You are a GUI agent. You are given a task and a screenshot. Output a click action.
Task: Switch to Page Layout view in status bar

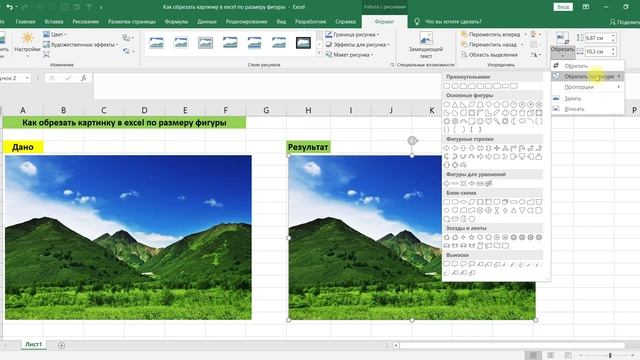click(x=550, y=356)
